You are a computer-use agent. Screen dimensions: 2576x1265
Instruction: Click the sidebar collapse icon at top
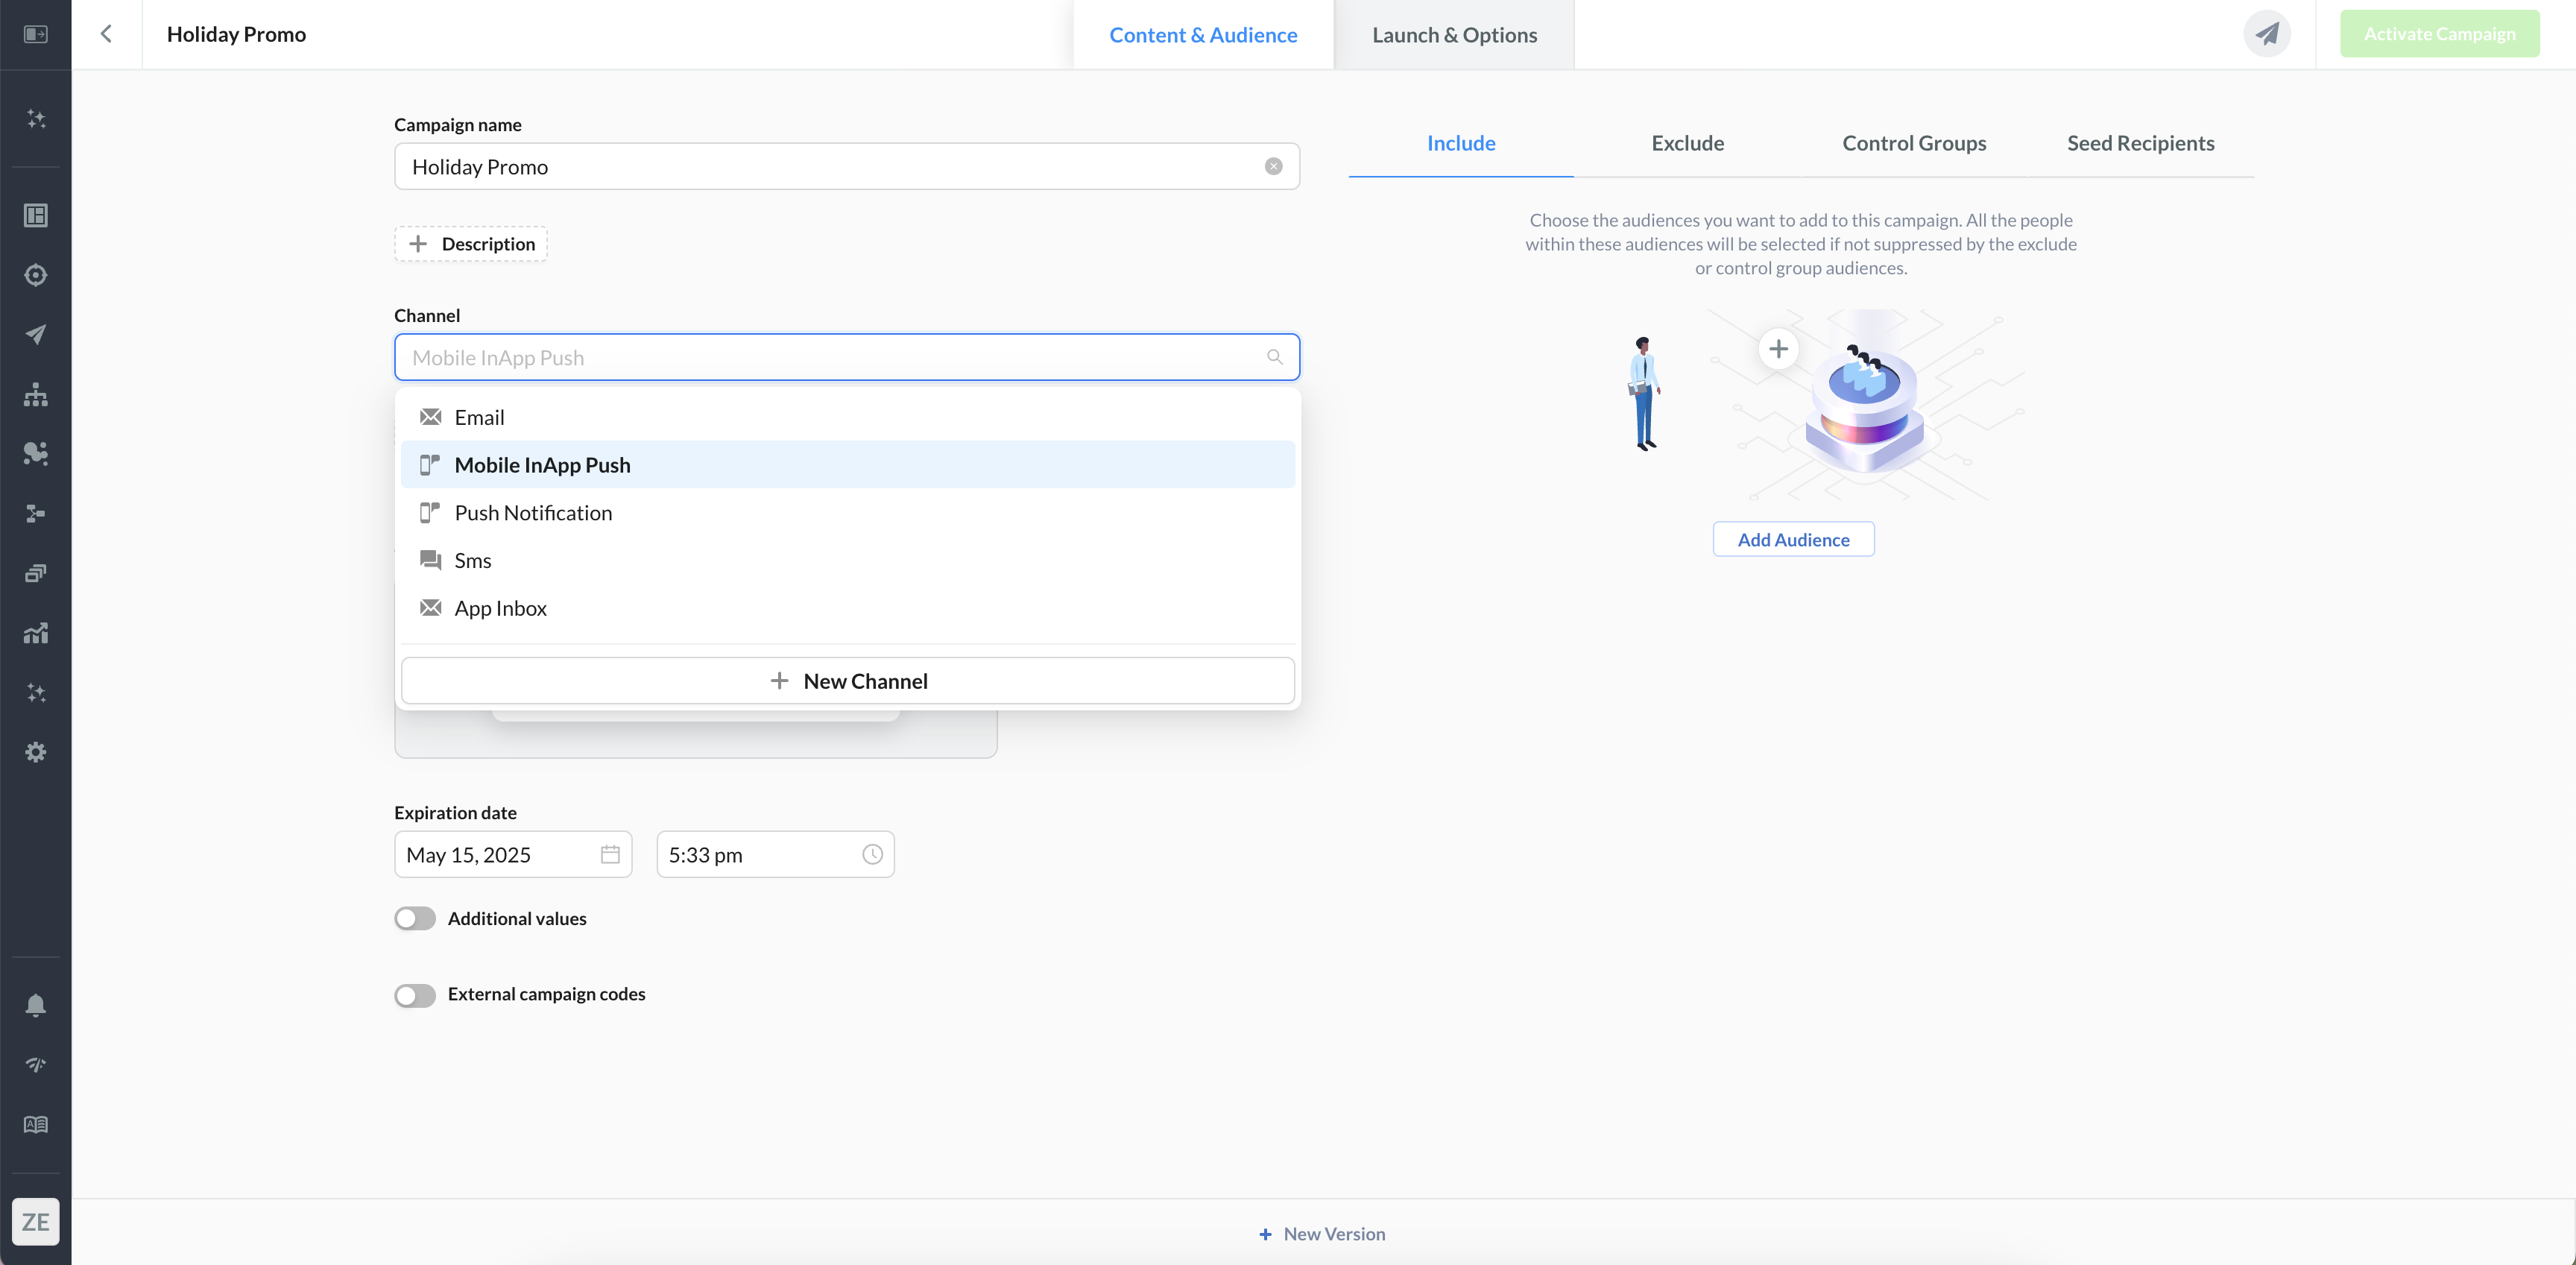pos(36,34)
